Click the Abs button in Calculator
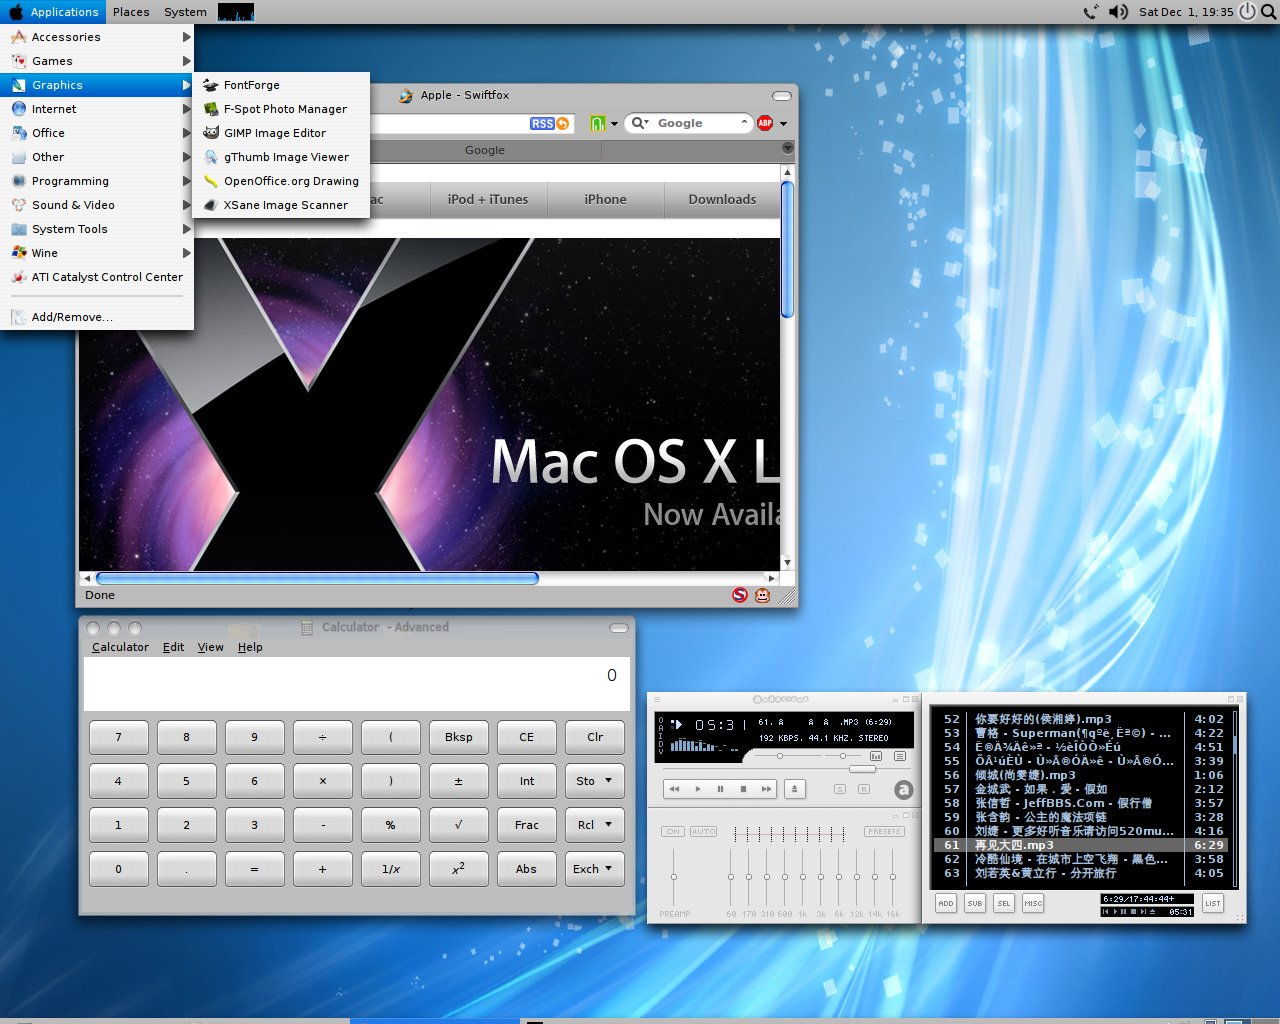Image resolution: width=1280 pixels, height=1024 pixels. tap(527, 870)
